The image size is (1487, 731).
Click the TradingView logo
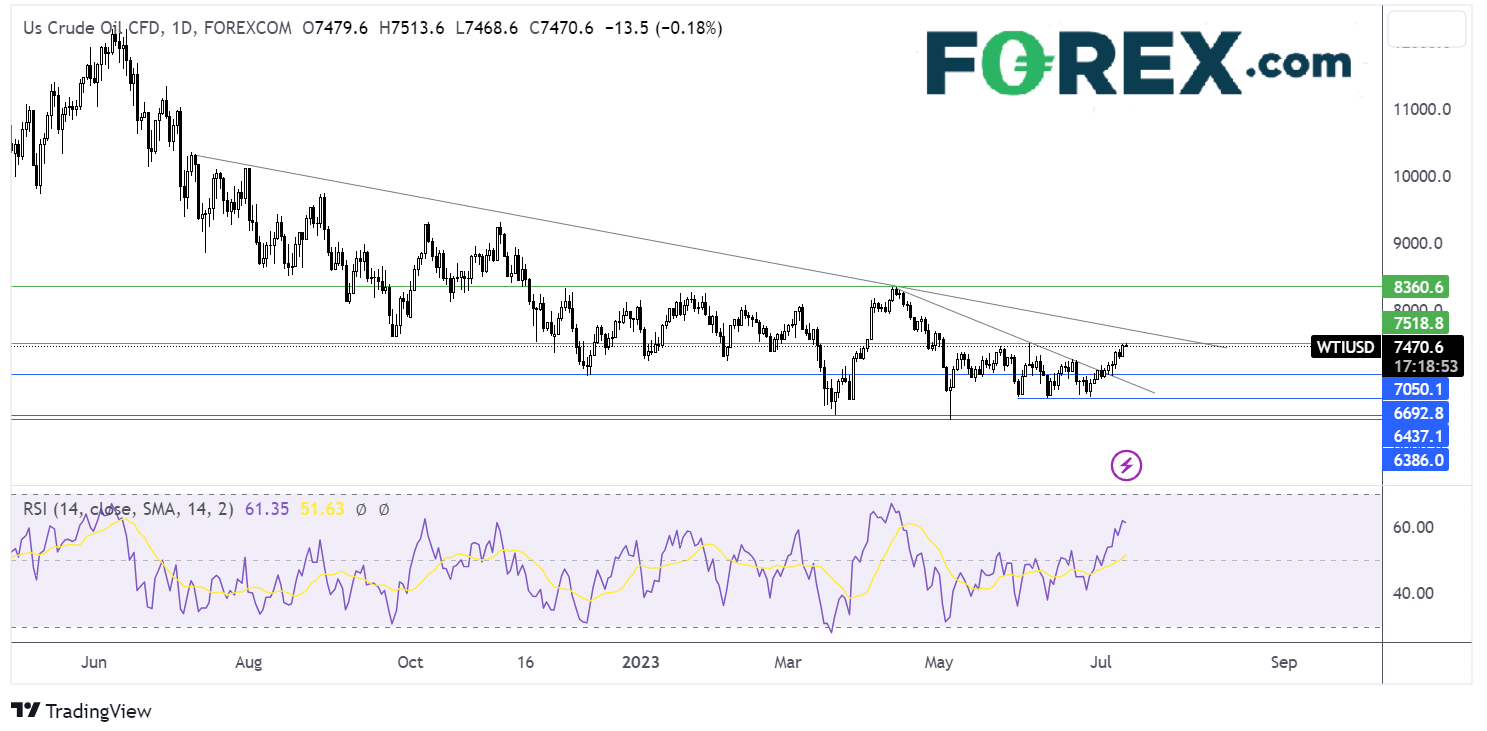[x=82, y=711]
